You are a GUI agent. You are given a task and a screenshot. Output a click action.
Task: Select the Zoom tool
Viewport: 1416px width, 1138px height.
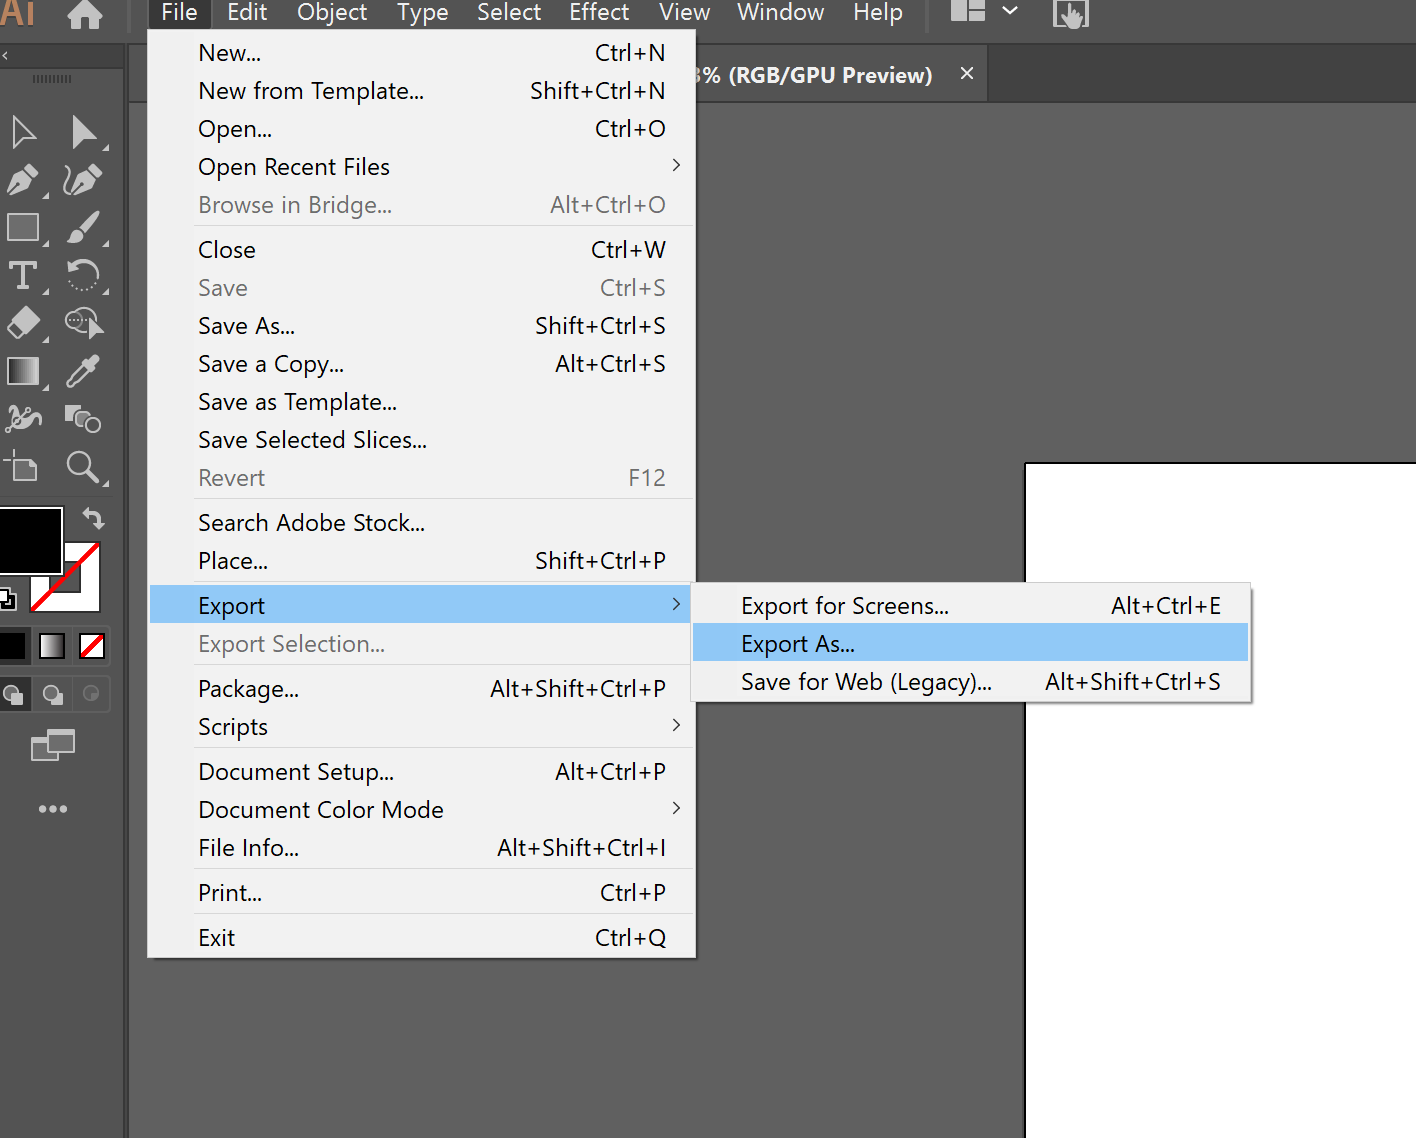tap(85, 467)
